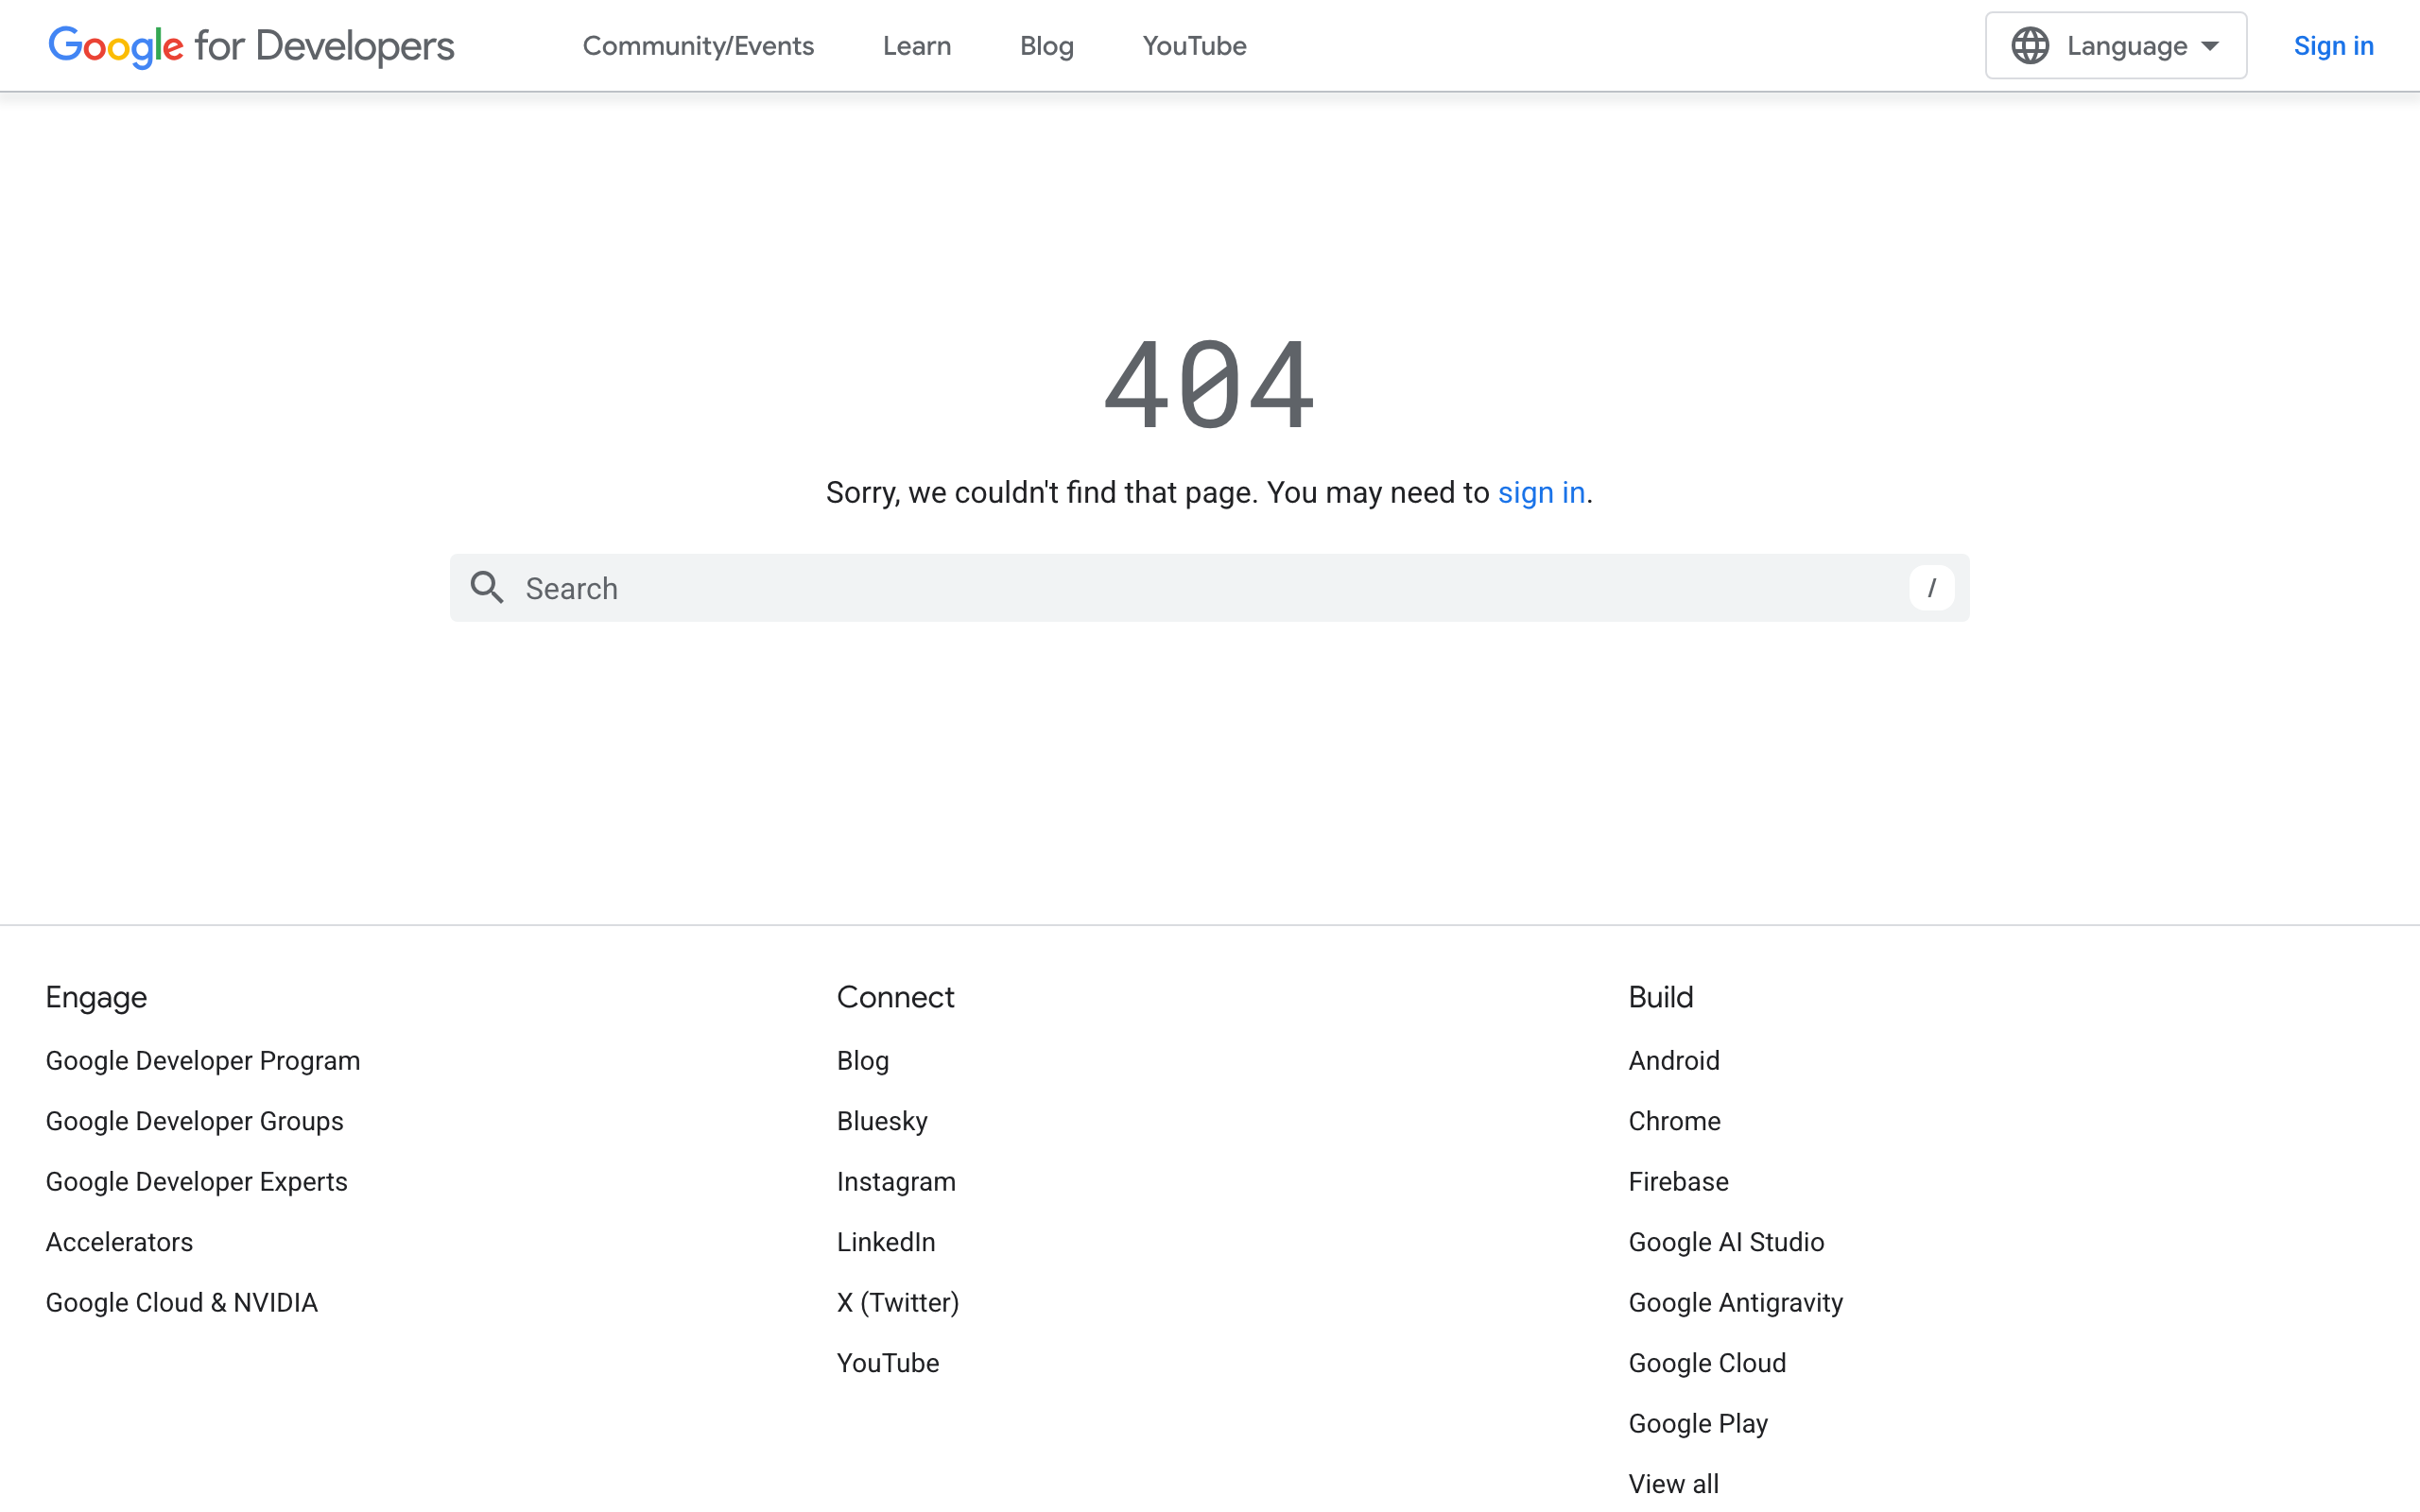Image resolution: width=2420 pixels, height=1512 pixels.
Task: Follow the inline 'sign in' link in error message
Action: [1541, 493]
